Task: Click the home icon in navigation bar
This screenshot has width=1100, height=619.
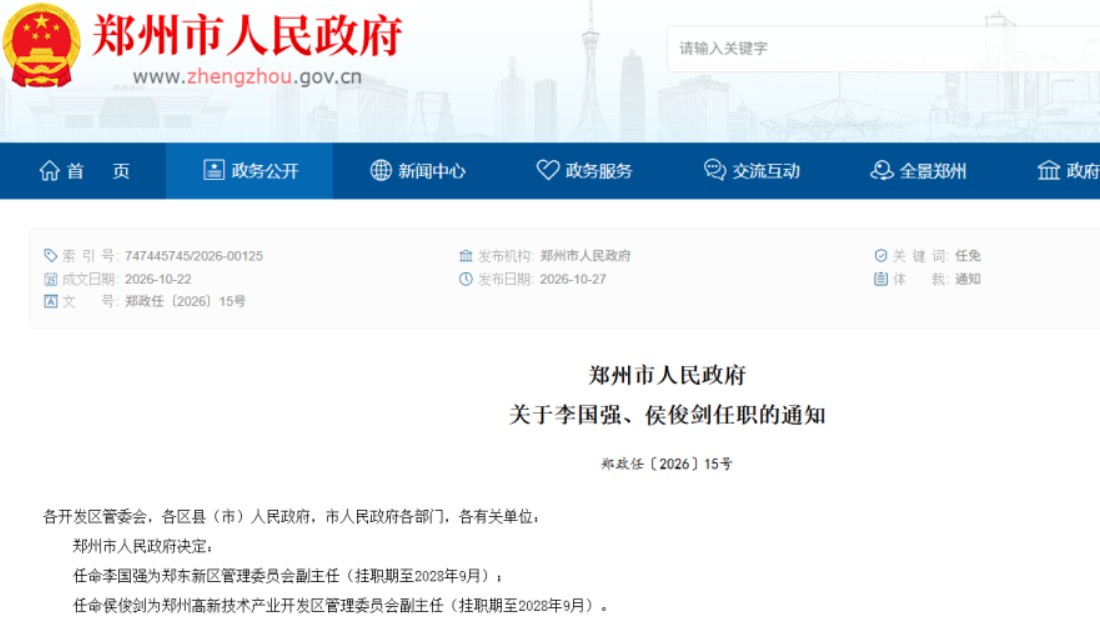Action: pyautogui.click(x=50, y=171)
